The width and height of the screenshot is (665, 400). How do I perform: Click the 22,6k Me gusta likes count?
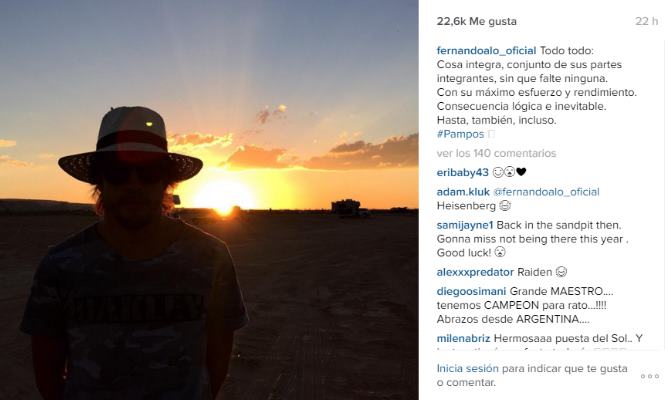point(477,21)
